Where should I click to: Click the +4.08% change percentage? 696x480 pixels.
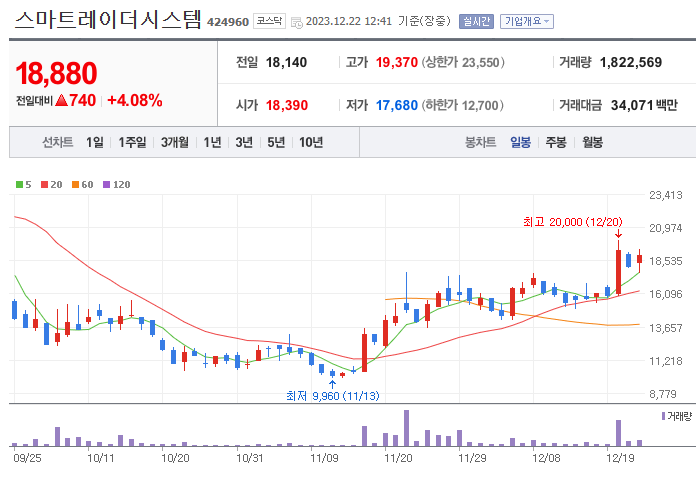(135, 100)
